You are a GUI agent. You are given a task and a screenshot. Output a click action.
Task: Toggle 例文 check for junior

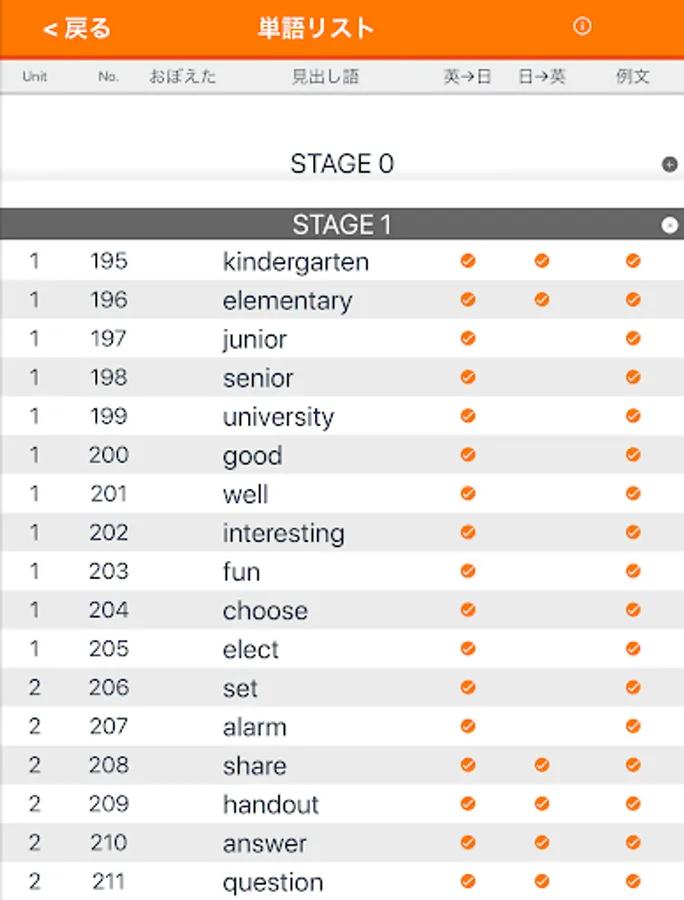coord(633,339)
